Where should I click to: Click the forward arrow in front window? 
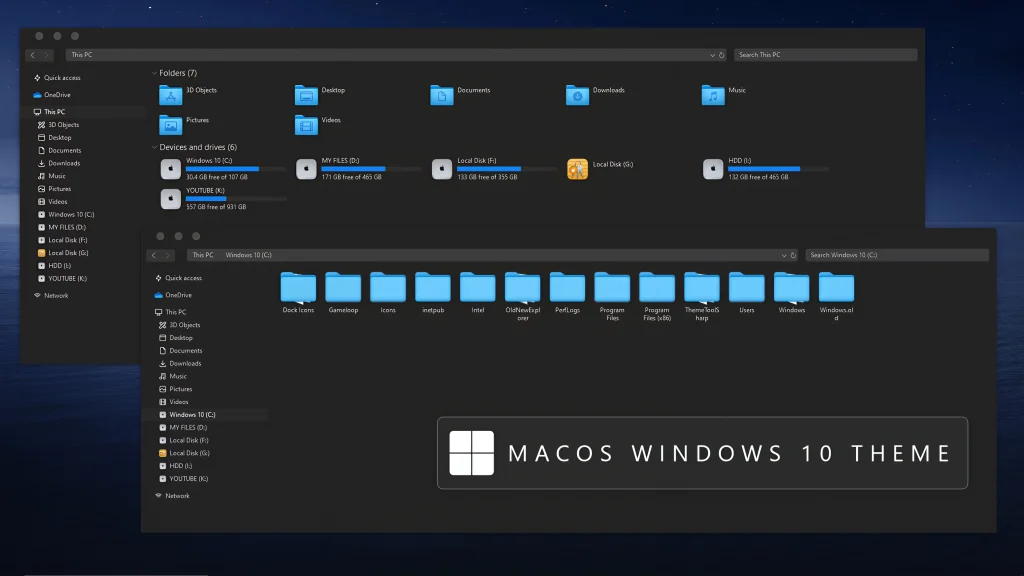click(167, 255)
